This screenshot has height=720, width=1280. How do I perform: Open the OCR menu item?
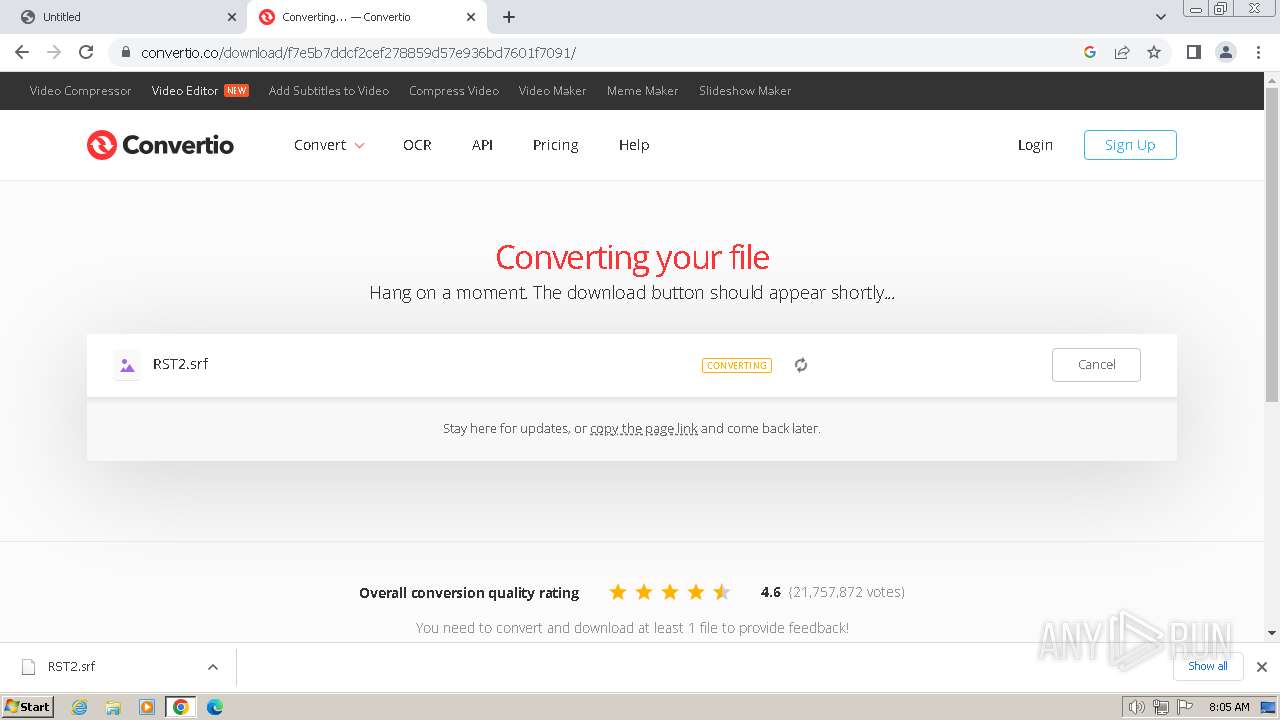pos(417,145)
